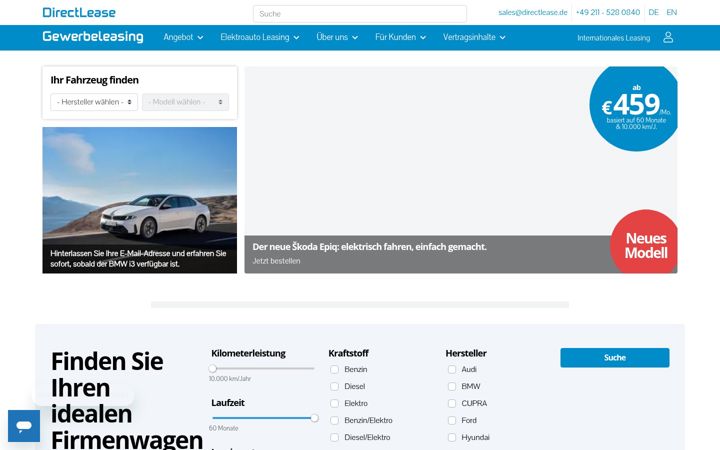Image resolution: width=720 pixels, height=450 pixels.
Task: Click the Laufzeit slider handle
Action: (x=314, y=418)
